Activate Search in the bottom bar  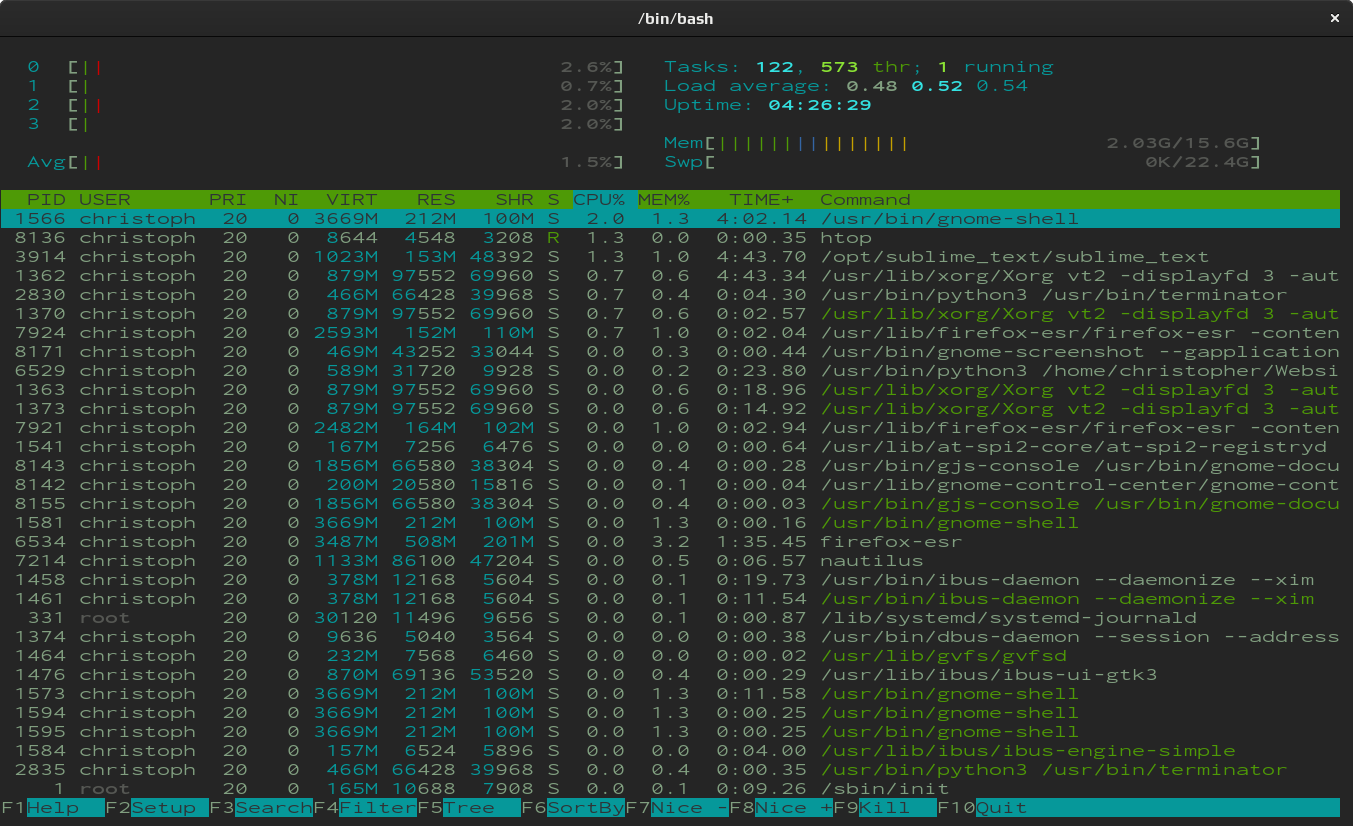[274, 808]
